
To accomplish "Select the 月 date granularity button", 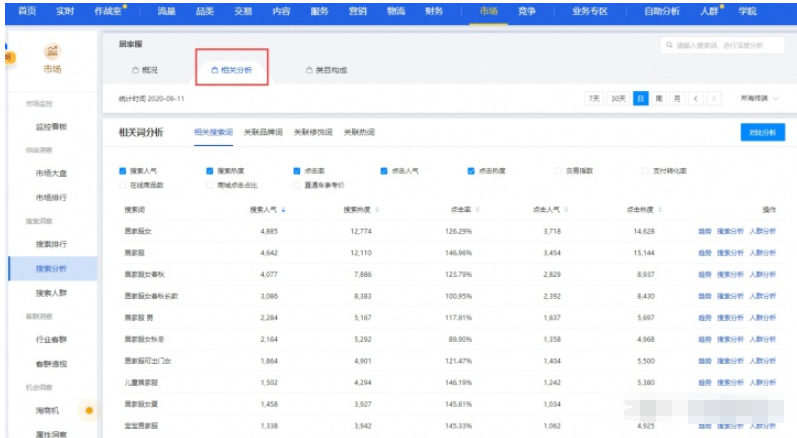I will click(x=677, y=99).
